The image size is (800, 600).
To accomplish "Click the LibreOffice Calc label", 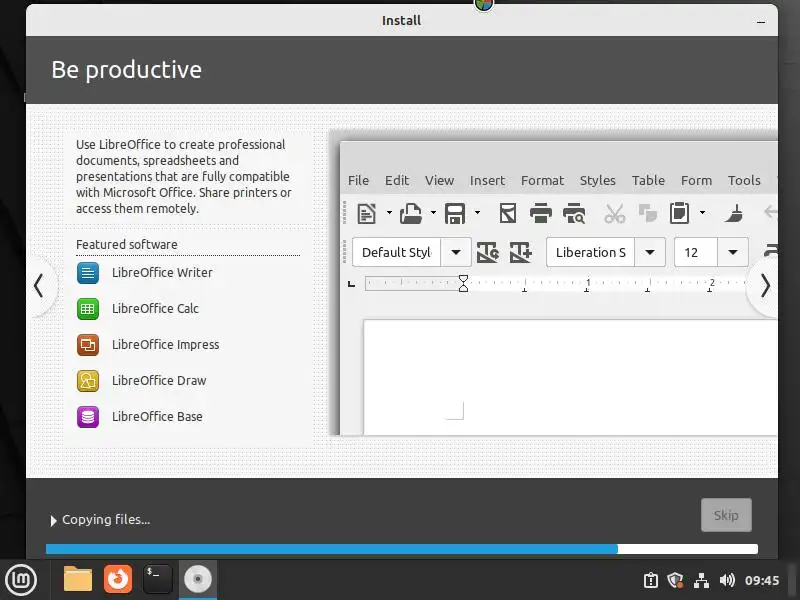I will [155, 309].
